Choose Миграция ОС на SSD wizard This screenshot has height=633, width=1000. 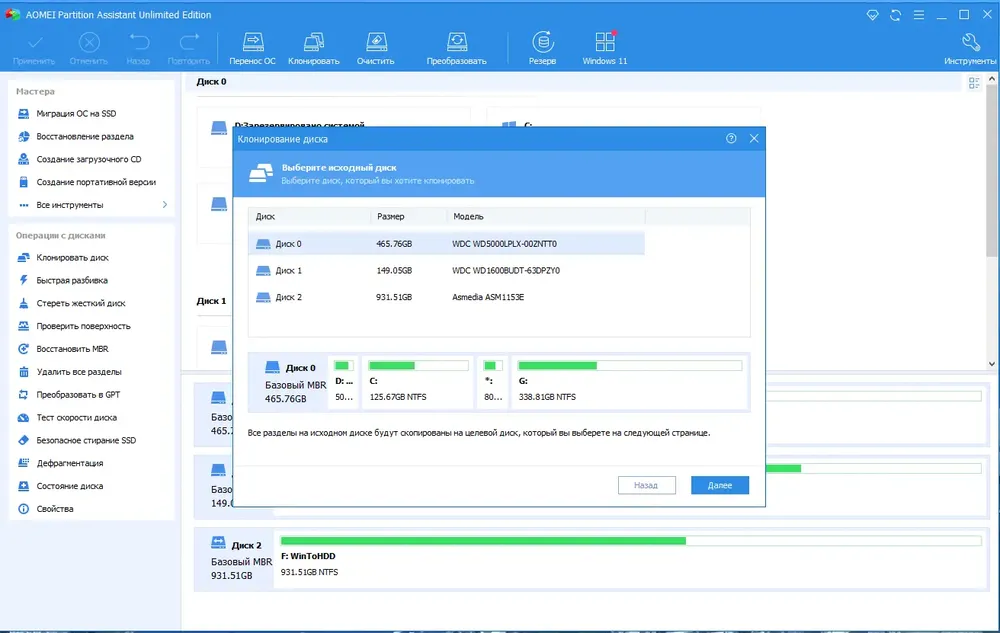tap(76, 113)
